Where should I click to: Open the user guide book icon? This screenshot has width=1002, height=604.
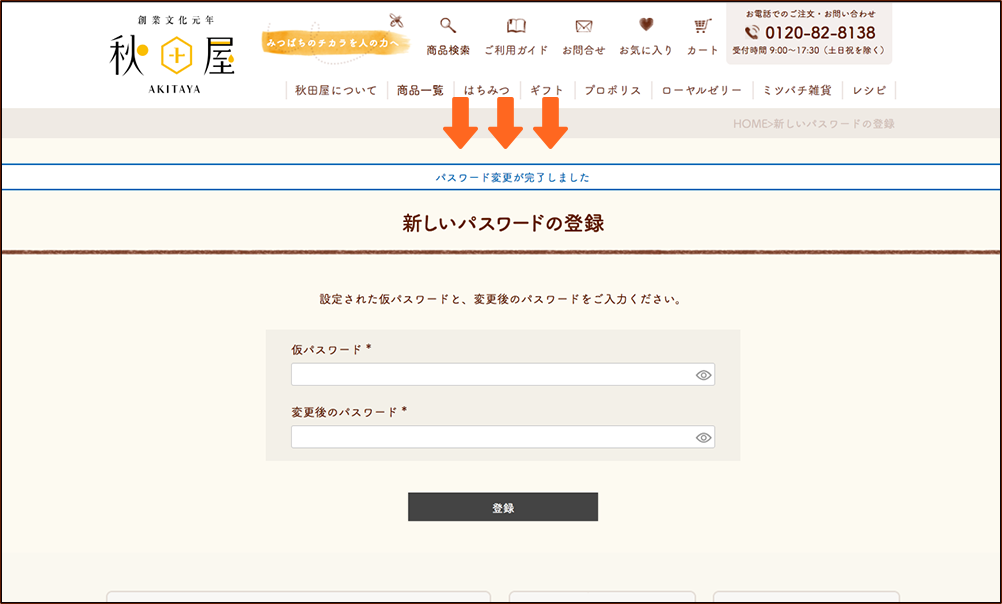tap(516, 27)
